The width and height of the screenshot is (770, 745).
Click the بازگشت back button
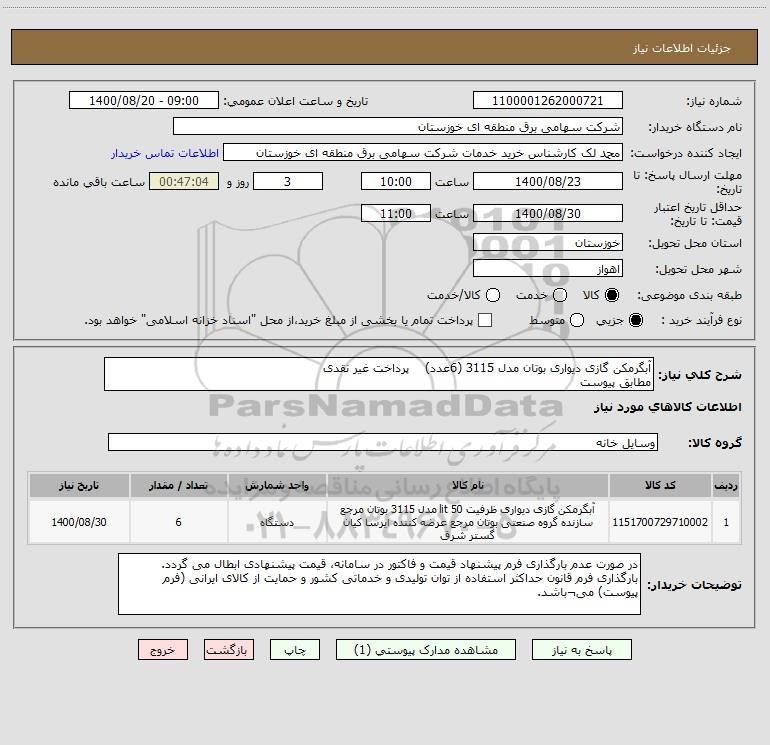(x=229, y=650)
